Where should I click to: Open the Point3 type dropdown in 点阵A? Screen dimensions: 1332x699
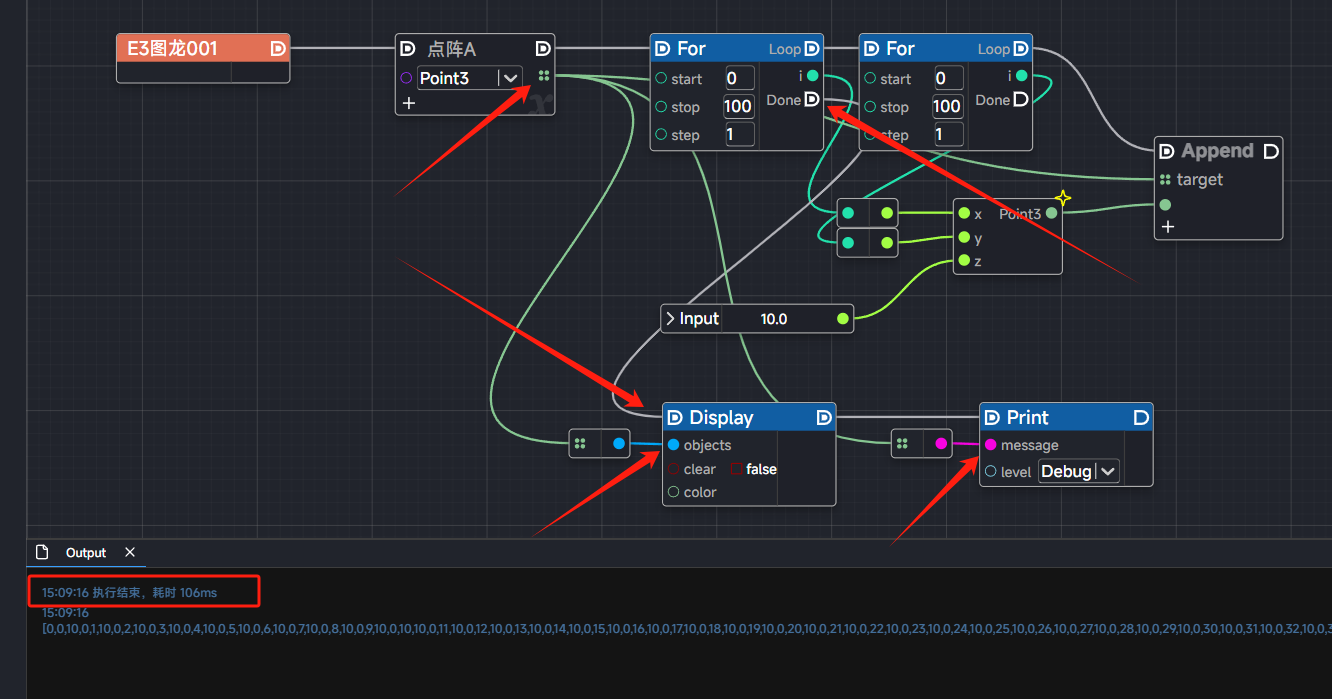[x=510, y=78]
